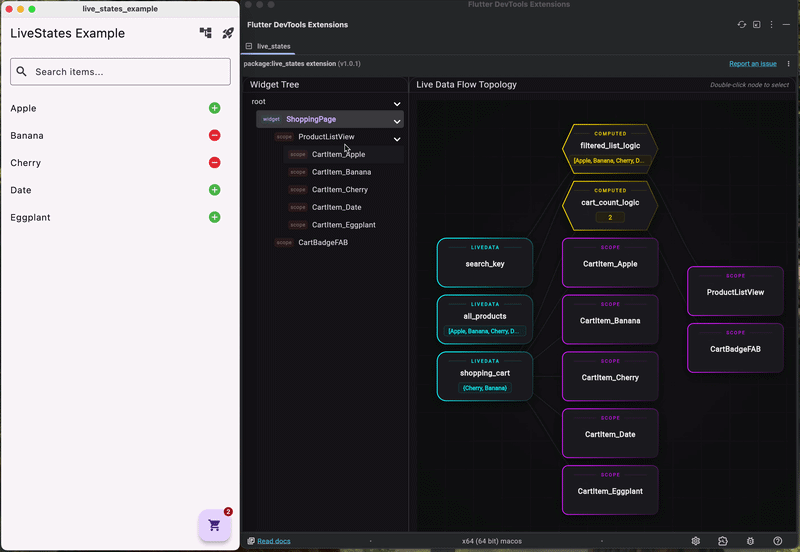The height and width of the screenshot is (552, 800).
Task: Click the search_key livedata node
Action: click(485, 263)
